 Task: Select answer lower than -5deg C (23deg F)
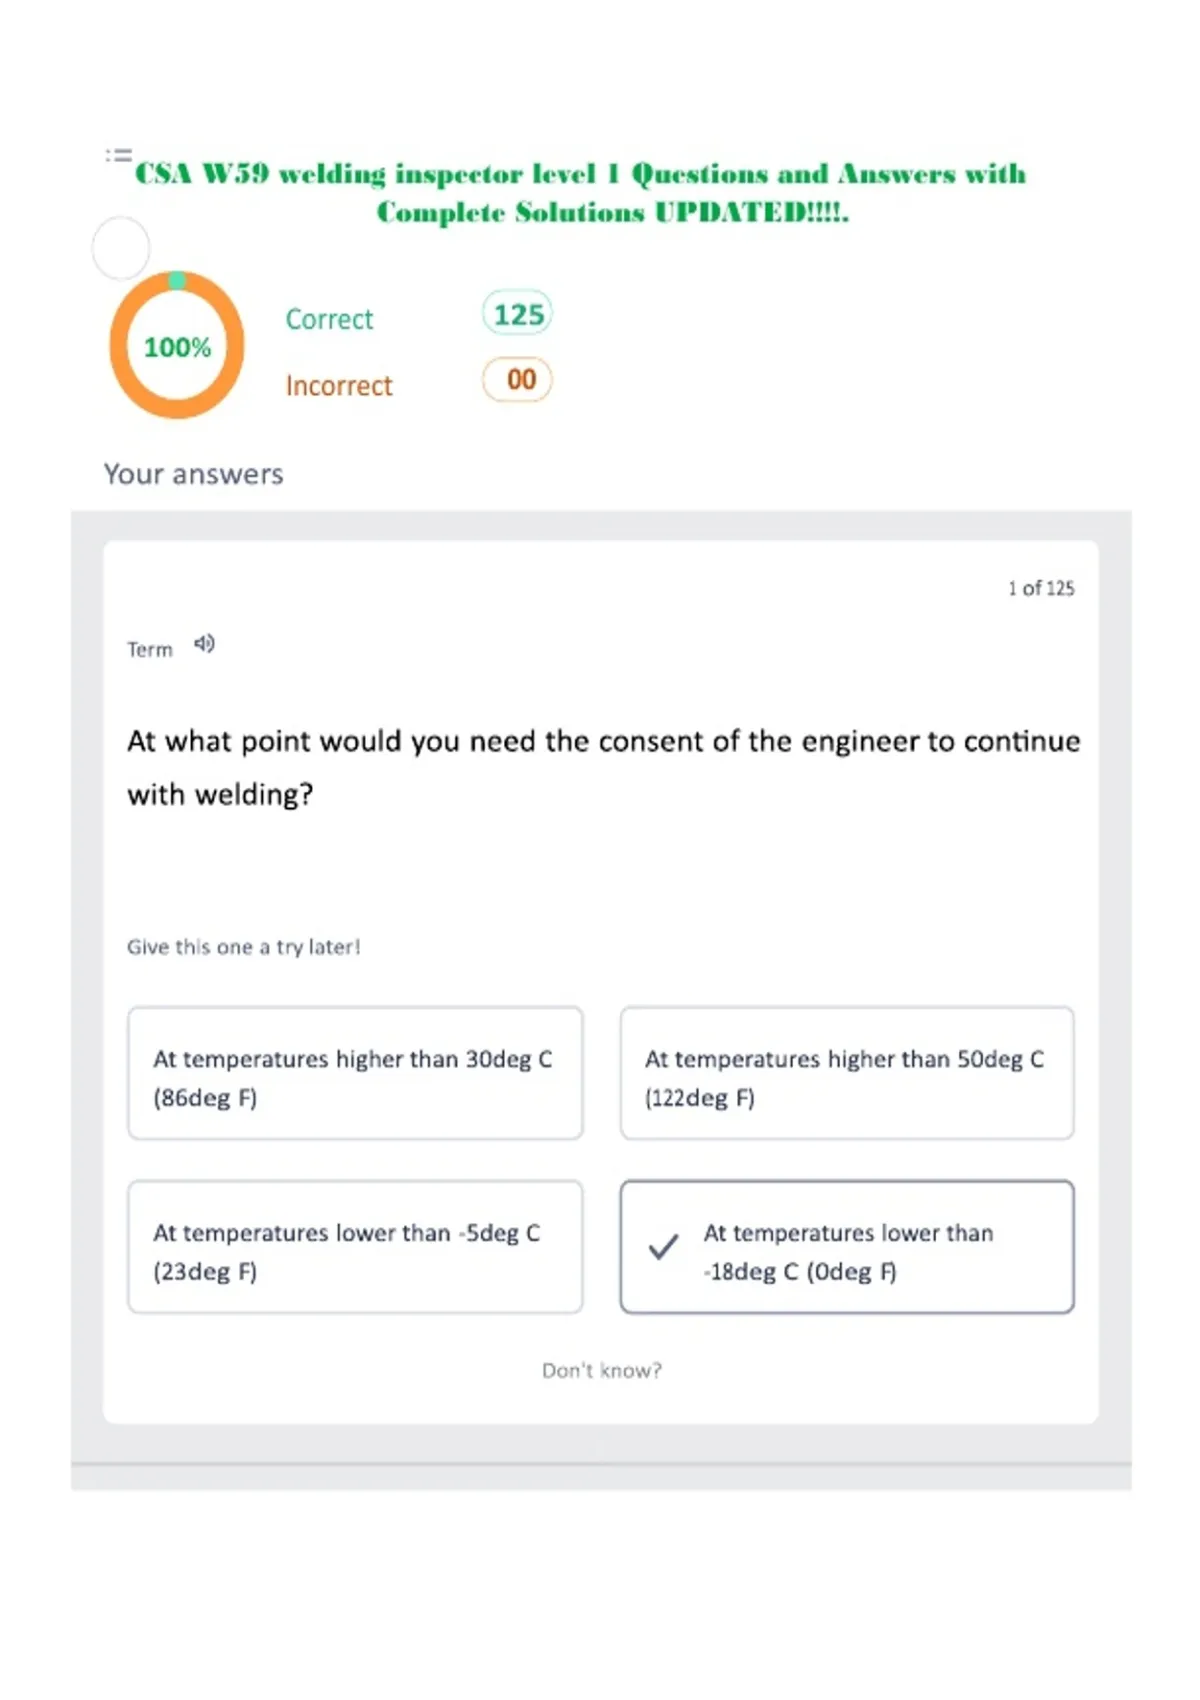(355, 1247)
